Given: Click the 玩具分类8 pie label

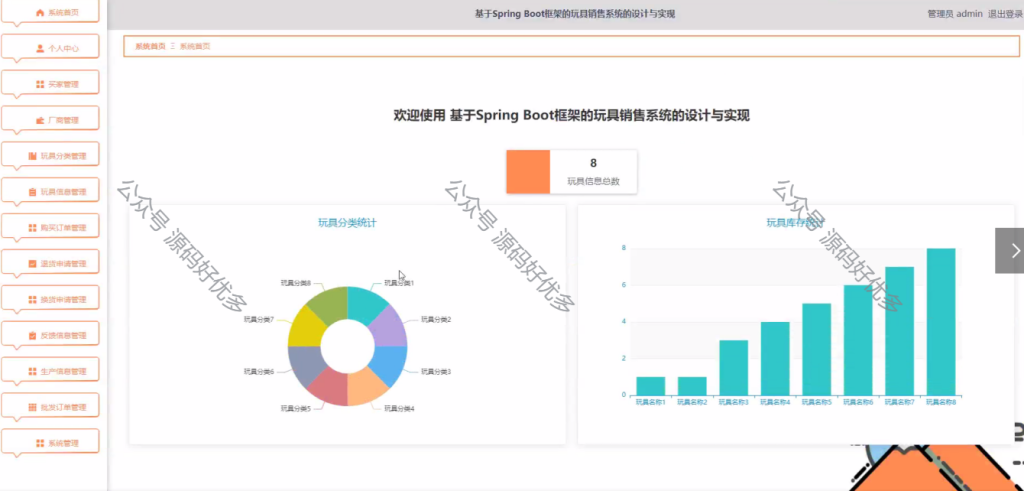Looking at the screenshot, I should [x=296, y=283].
